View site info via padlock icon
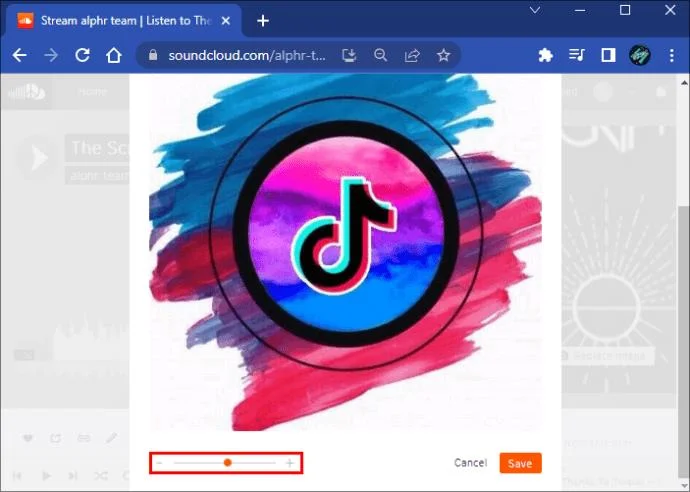Viewport: 690px width, 492px height. pos(153,55)
